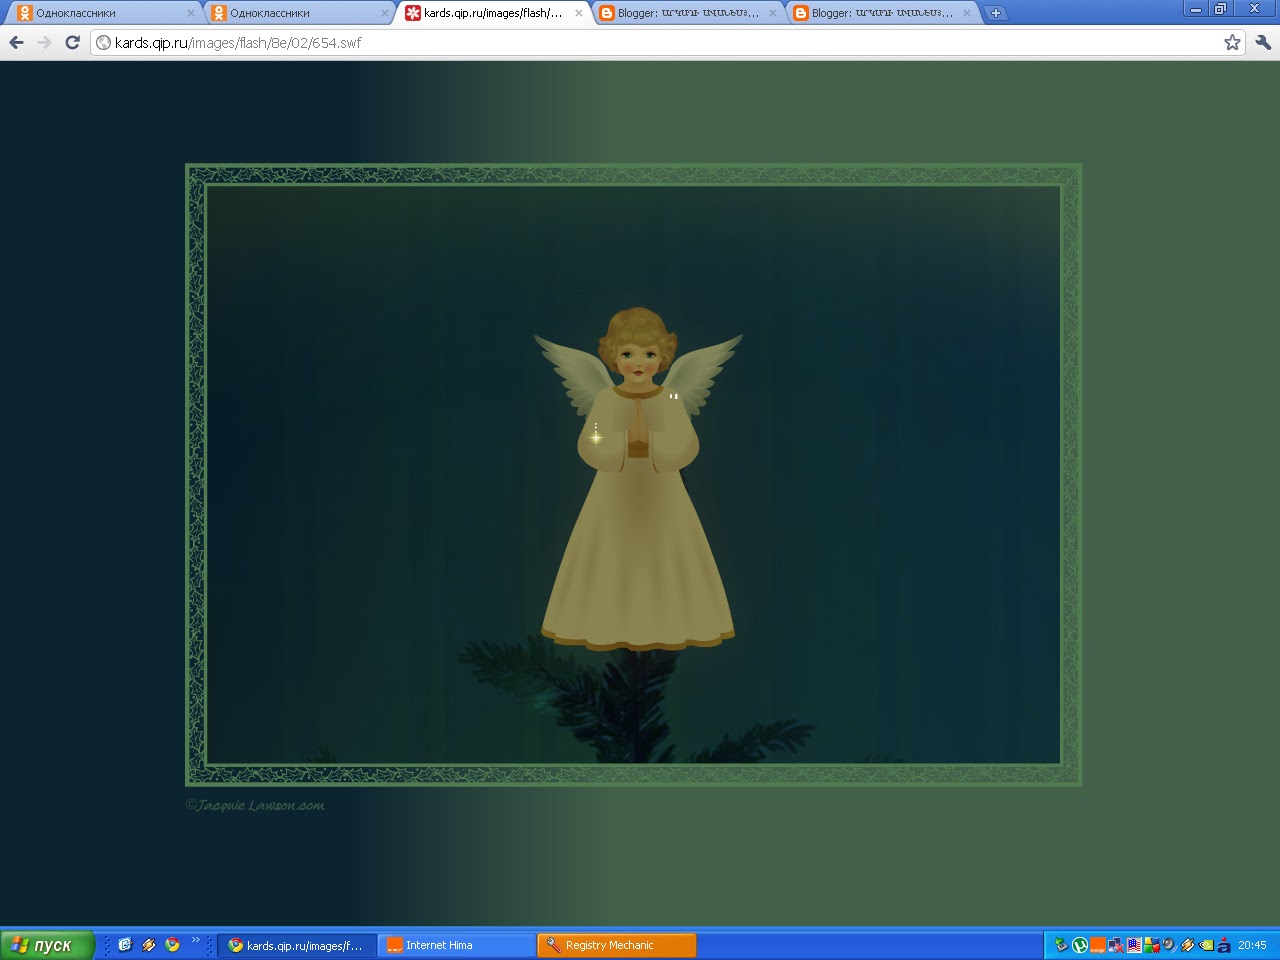Reload the page with the refresh icon

(72, 42)
